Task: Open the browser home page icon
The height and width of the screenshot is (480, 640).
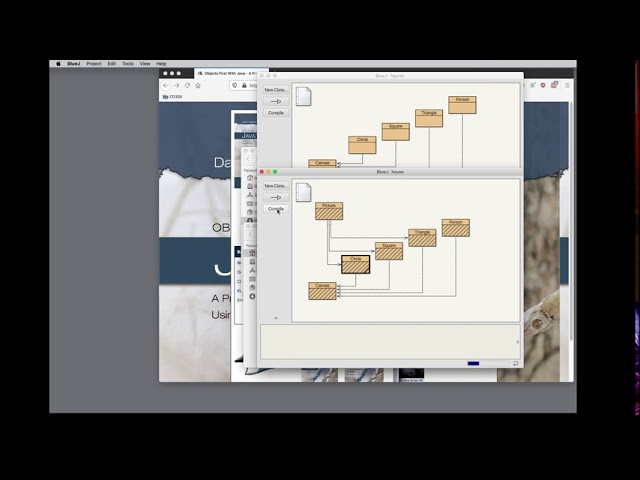Action: [x=198, y=85]
